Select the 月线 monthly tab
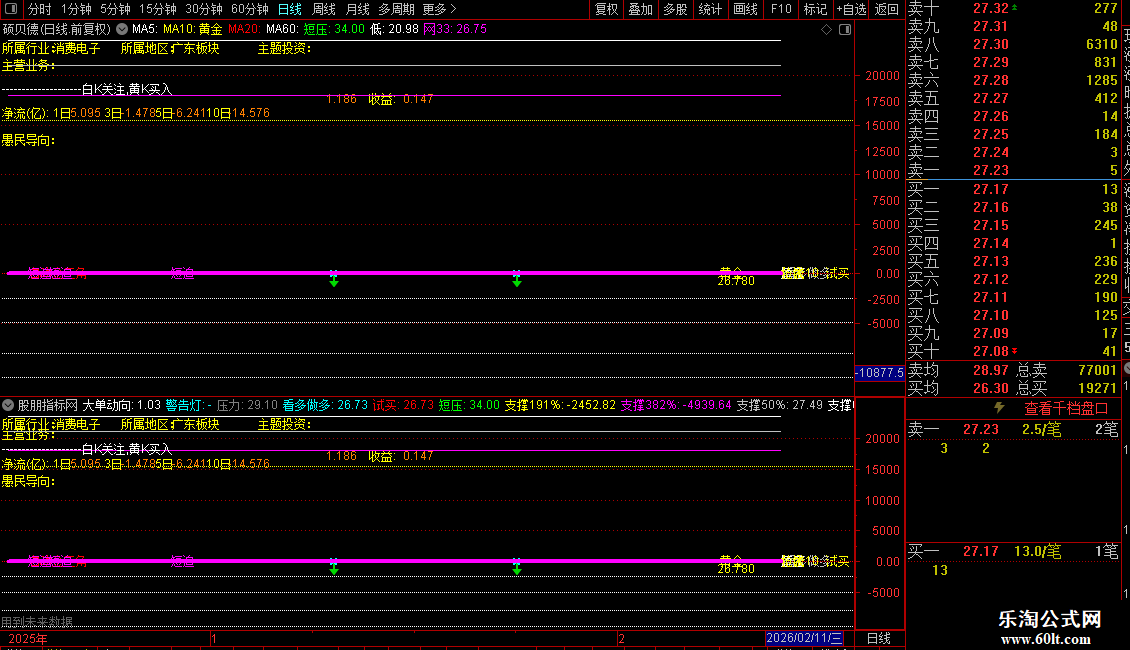 click(x=357, y=9)
